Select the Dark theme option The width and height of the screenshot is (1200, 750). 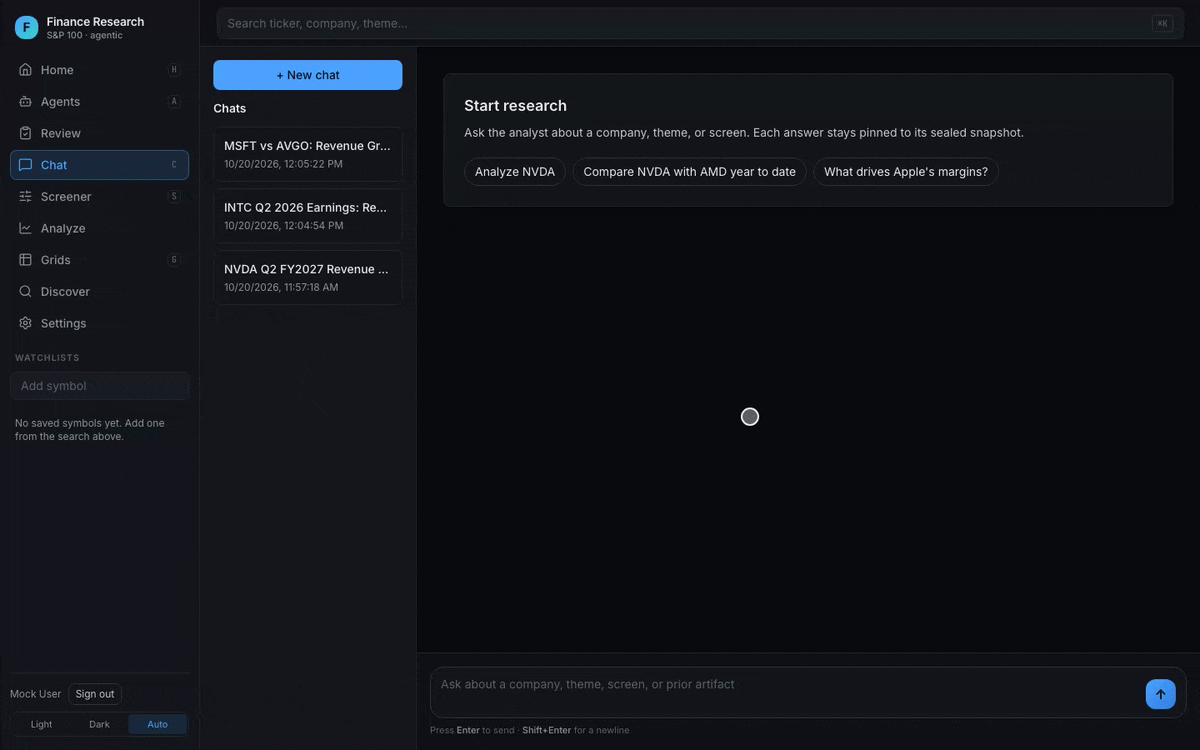tap(100, 724)
